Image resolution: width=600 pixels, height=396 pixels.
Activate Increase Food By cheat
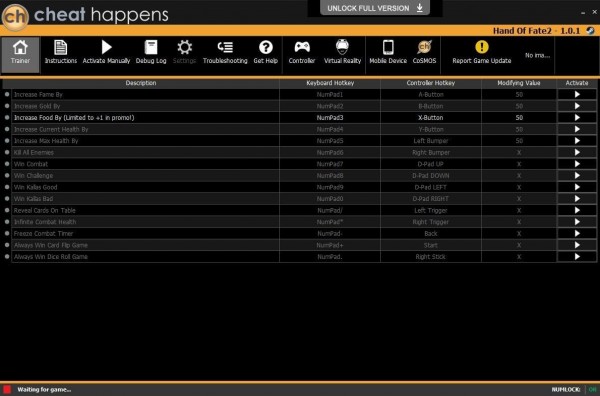pos(577,117)
